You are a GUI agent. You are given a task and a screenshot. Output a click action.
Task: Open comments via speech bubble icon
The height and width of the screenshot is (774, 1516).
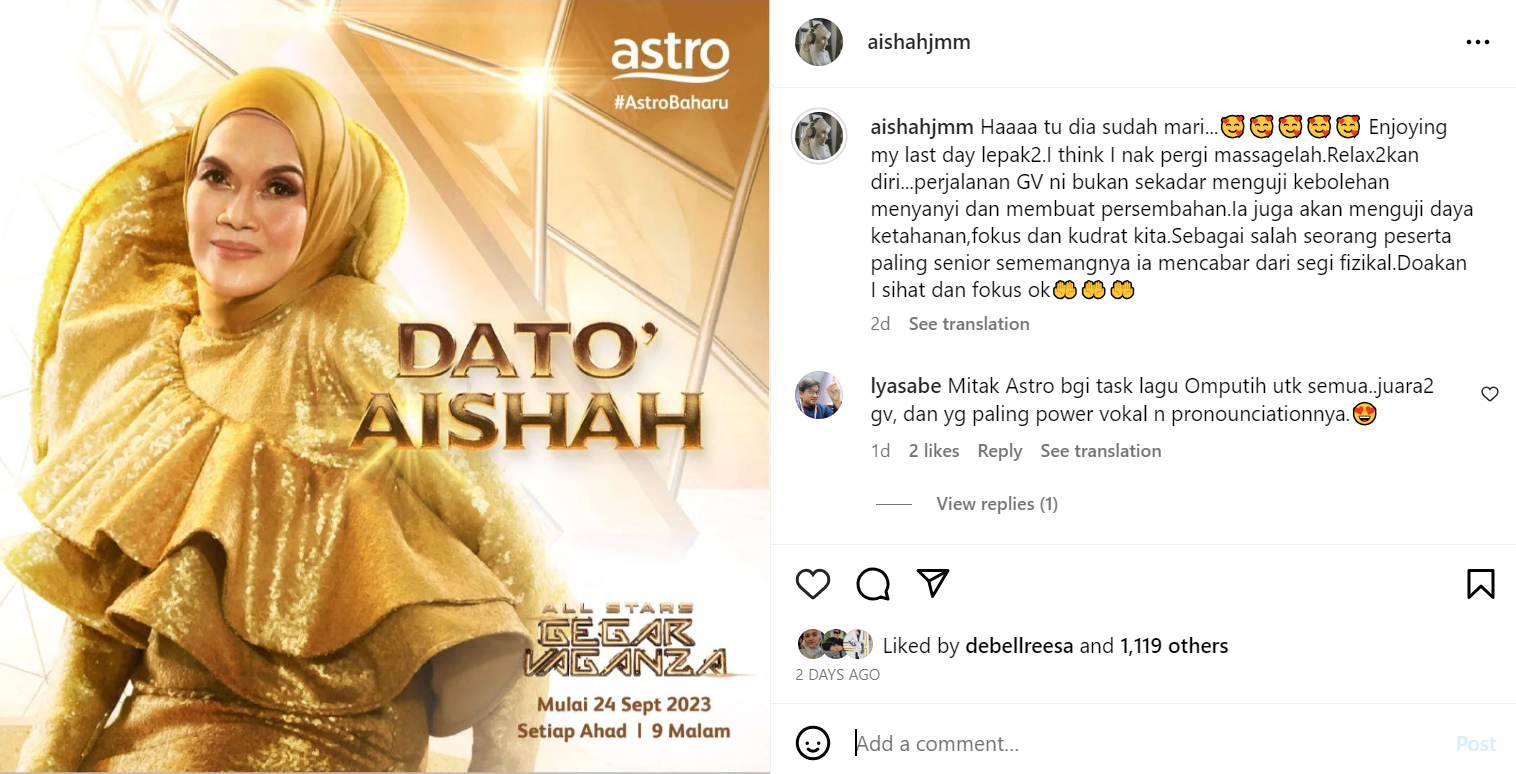click(873, 584)
